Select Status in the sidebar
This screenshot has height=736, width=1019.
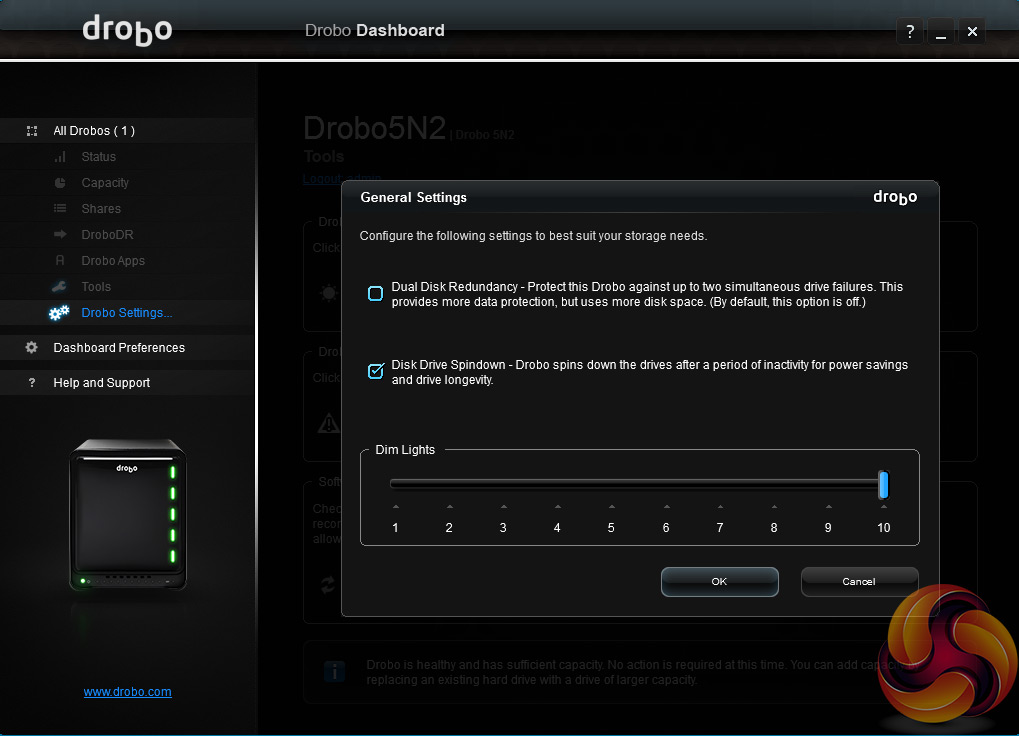99,157
